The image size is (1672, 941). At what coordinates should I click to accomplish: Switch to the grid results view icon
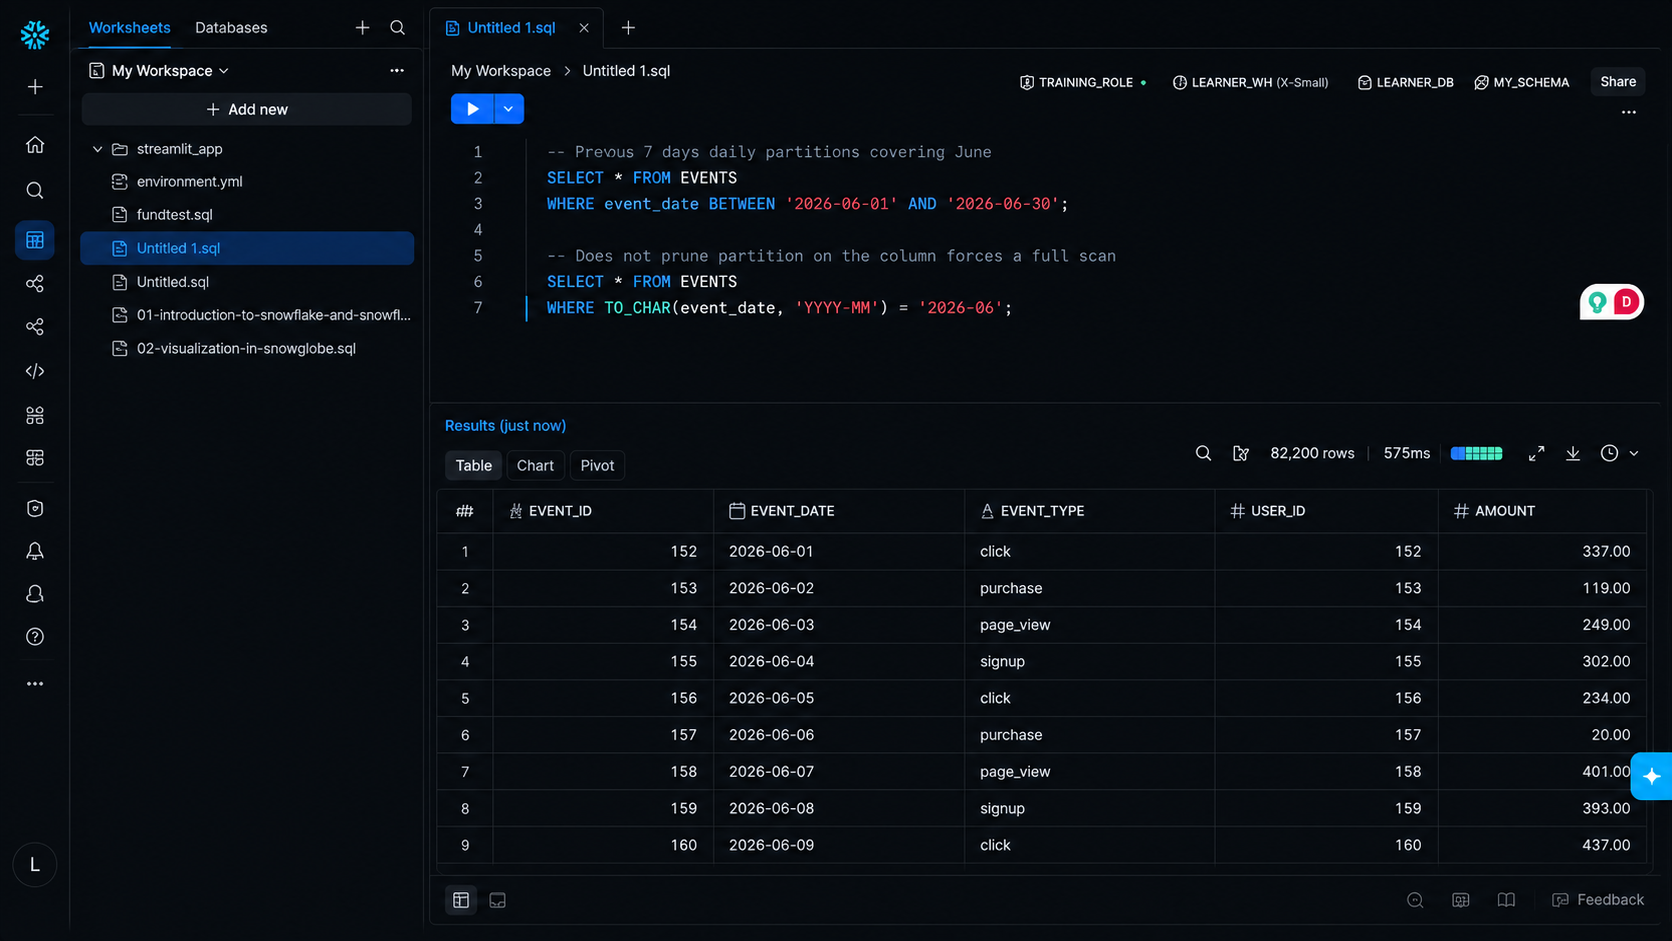[x=461, y=900]
